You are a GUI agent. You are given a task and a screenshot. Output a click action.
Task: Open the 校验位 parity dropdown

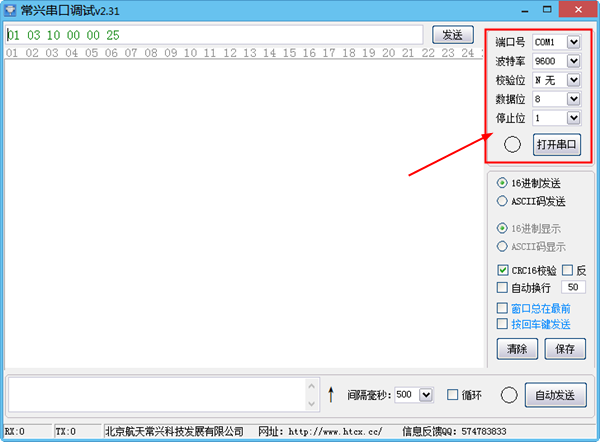click(x=574, y=80)
